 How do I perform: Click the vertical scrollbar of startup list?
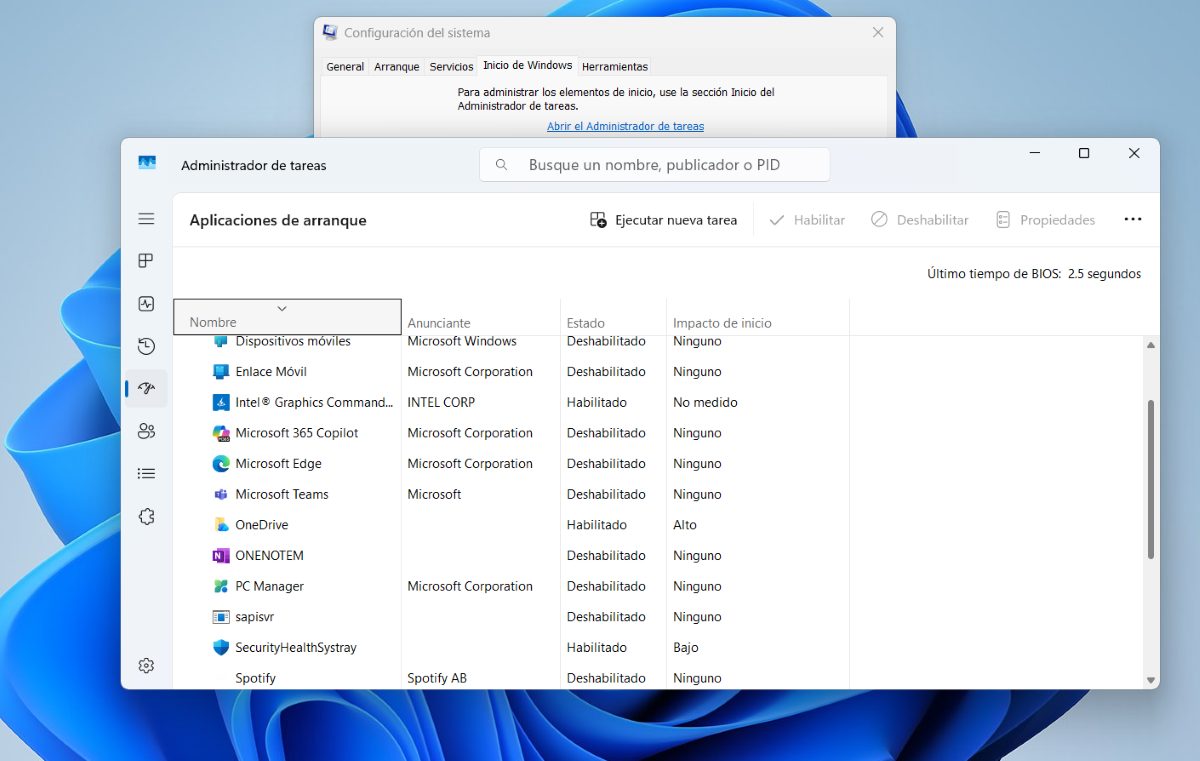pyautogui.click(x=1150, y=480)
